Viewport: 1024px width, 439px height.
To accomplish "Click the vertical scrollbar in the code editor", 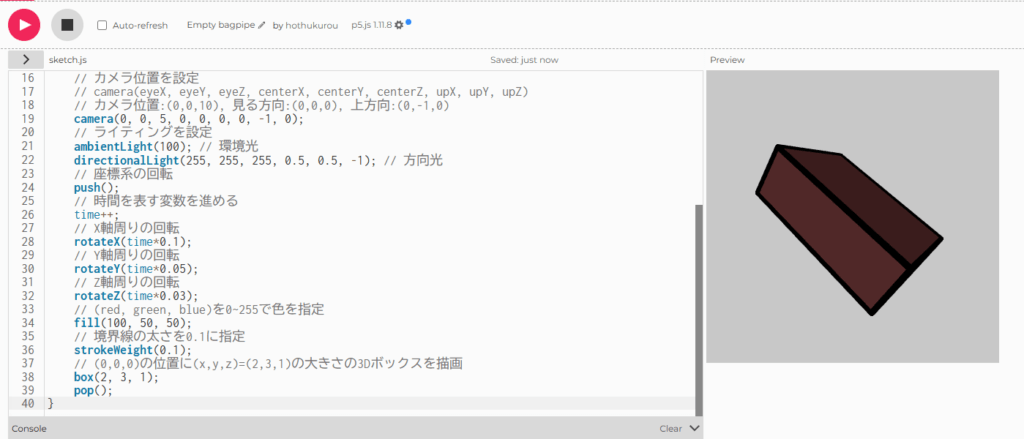I will point(699,310).
